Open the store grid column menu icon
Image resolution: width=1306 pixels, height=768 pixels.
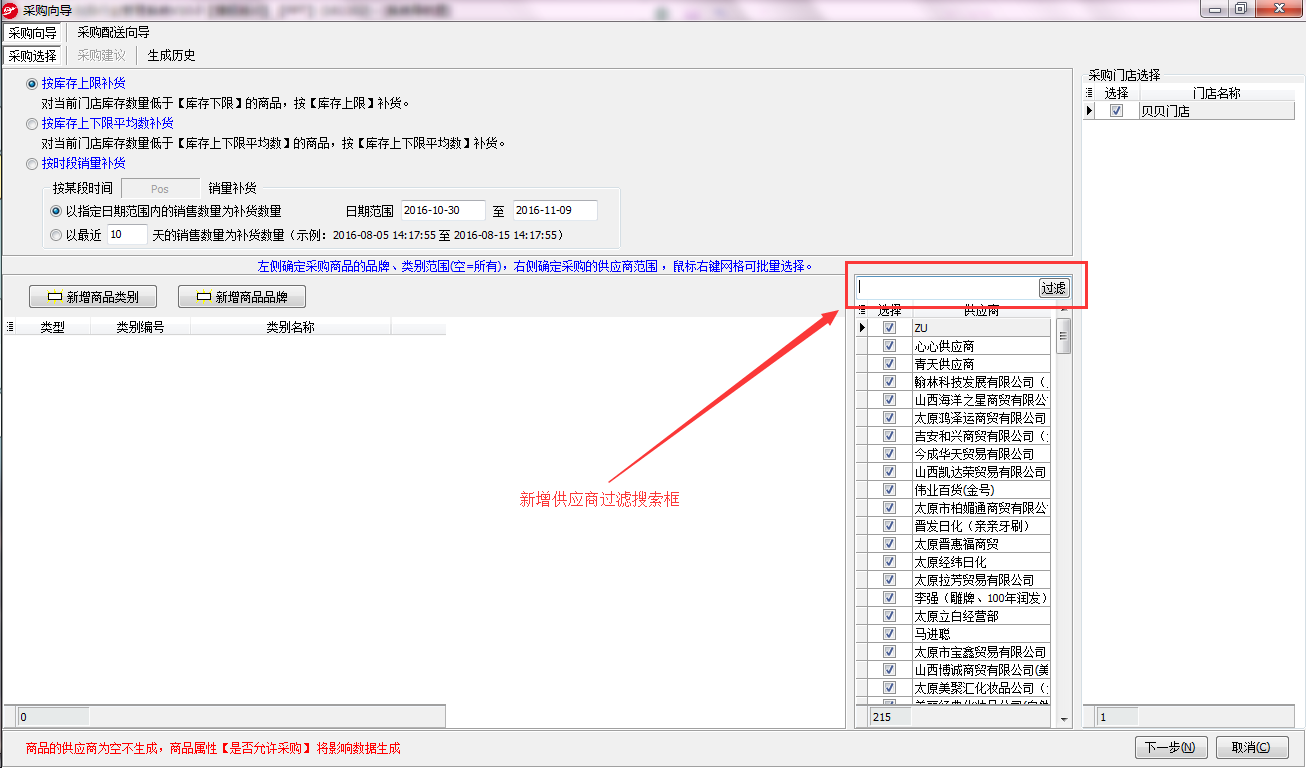click(x=1090, y=93)
